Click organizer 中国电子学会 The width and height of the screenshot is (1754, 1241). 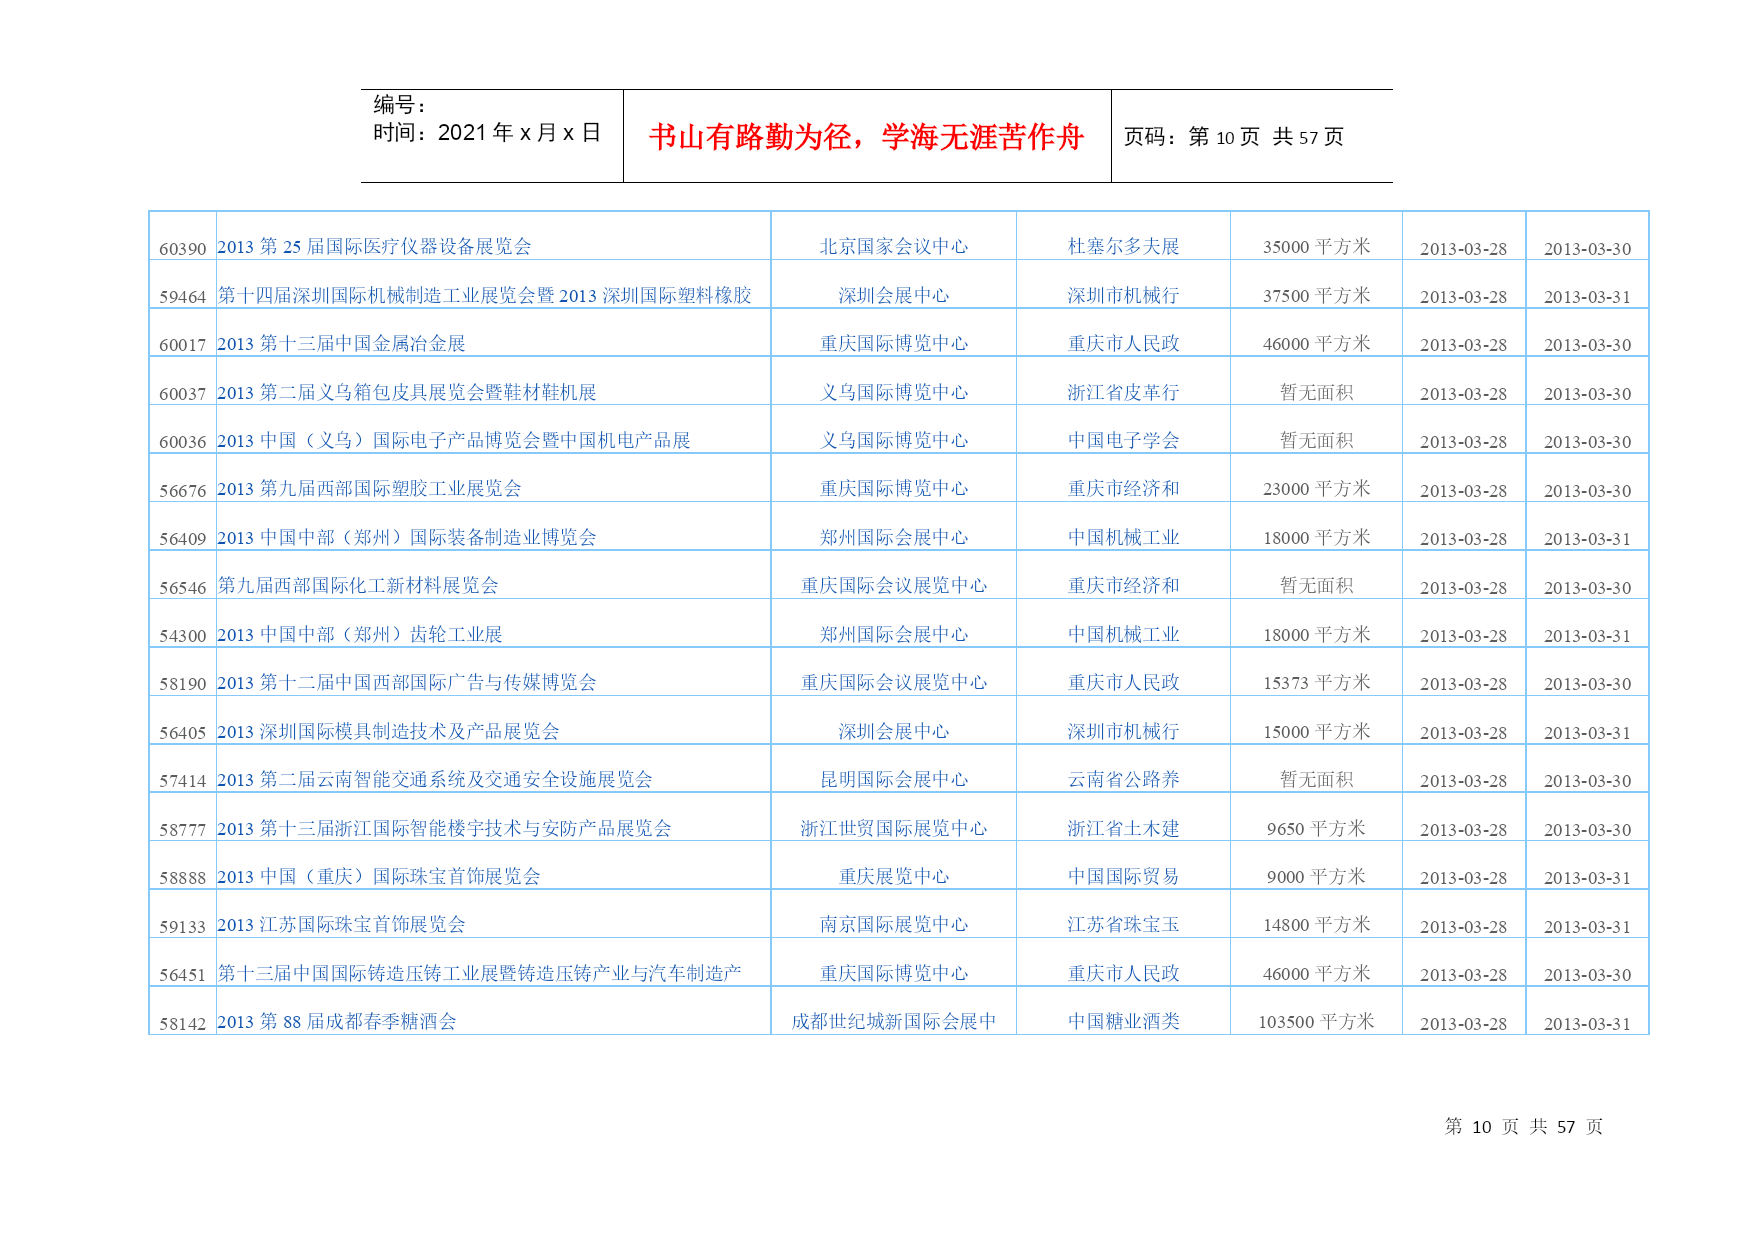[x=1124, y=441]
